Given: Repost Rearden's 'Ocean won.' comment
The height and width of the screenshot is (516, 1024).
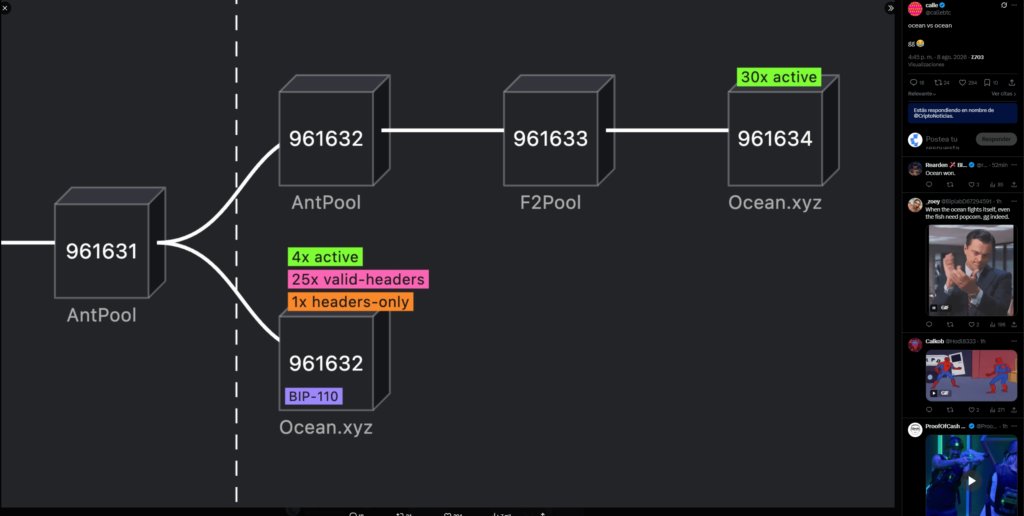Looking at the screenshot, I should coord(950,185).
